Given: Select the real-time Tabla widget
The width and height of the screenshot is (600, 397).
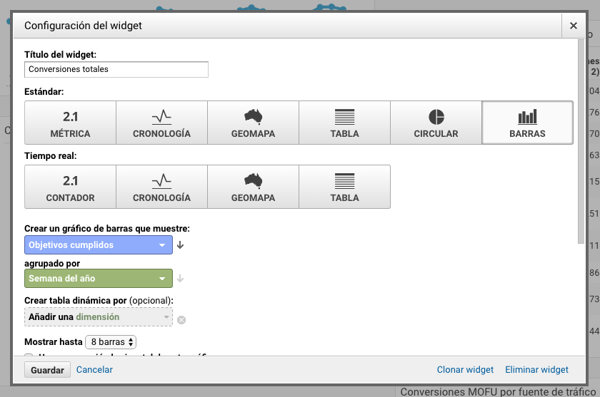Looking at the screenshot, I should point(344,187).
